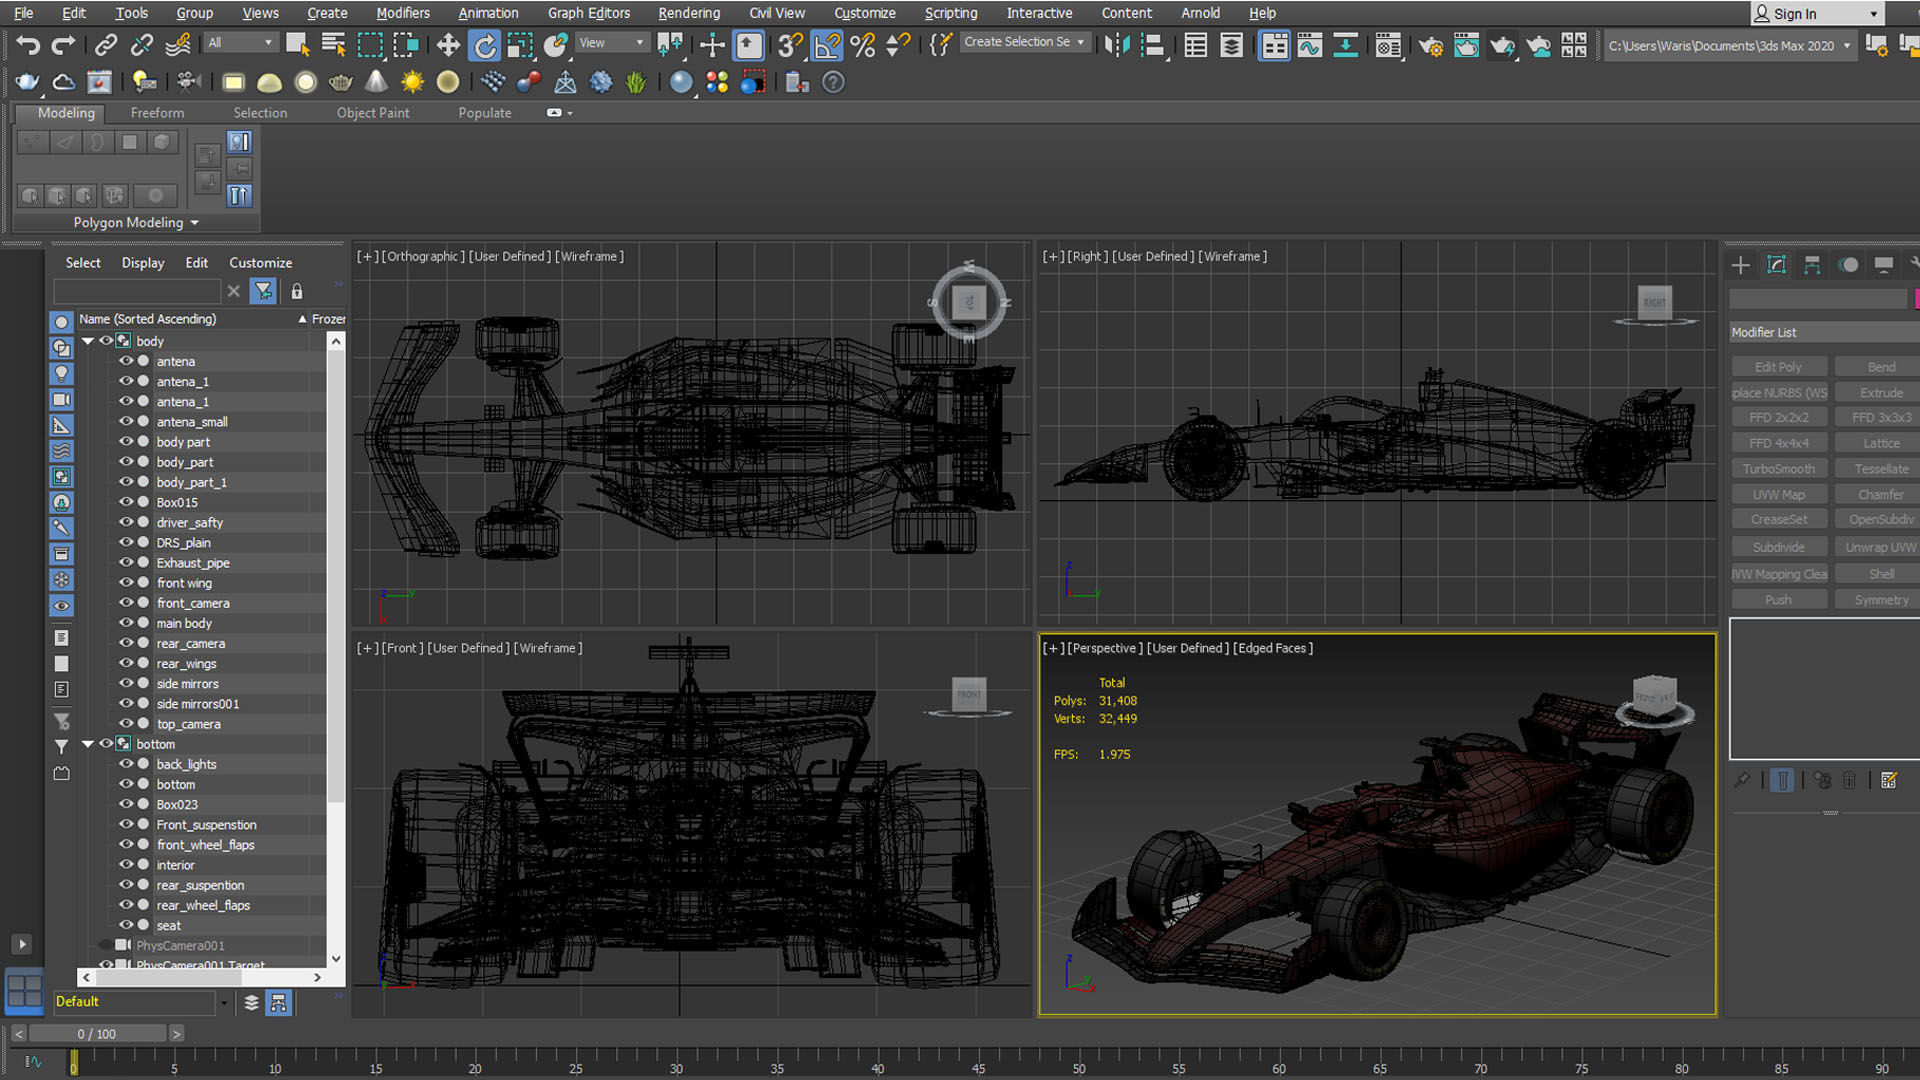Collapse the body group tree
Image resolution: width=1920 pixels, height=1080 pixels.
point(88,341)
